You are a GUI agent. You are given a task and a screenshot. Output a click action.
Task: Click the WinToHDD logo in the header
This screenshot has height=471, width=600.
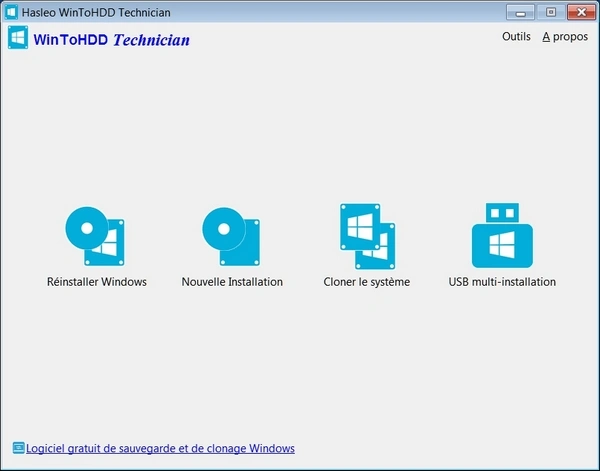18,39
